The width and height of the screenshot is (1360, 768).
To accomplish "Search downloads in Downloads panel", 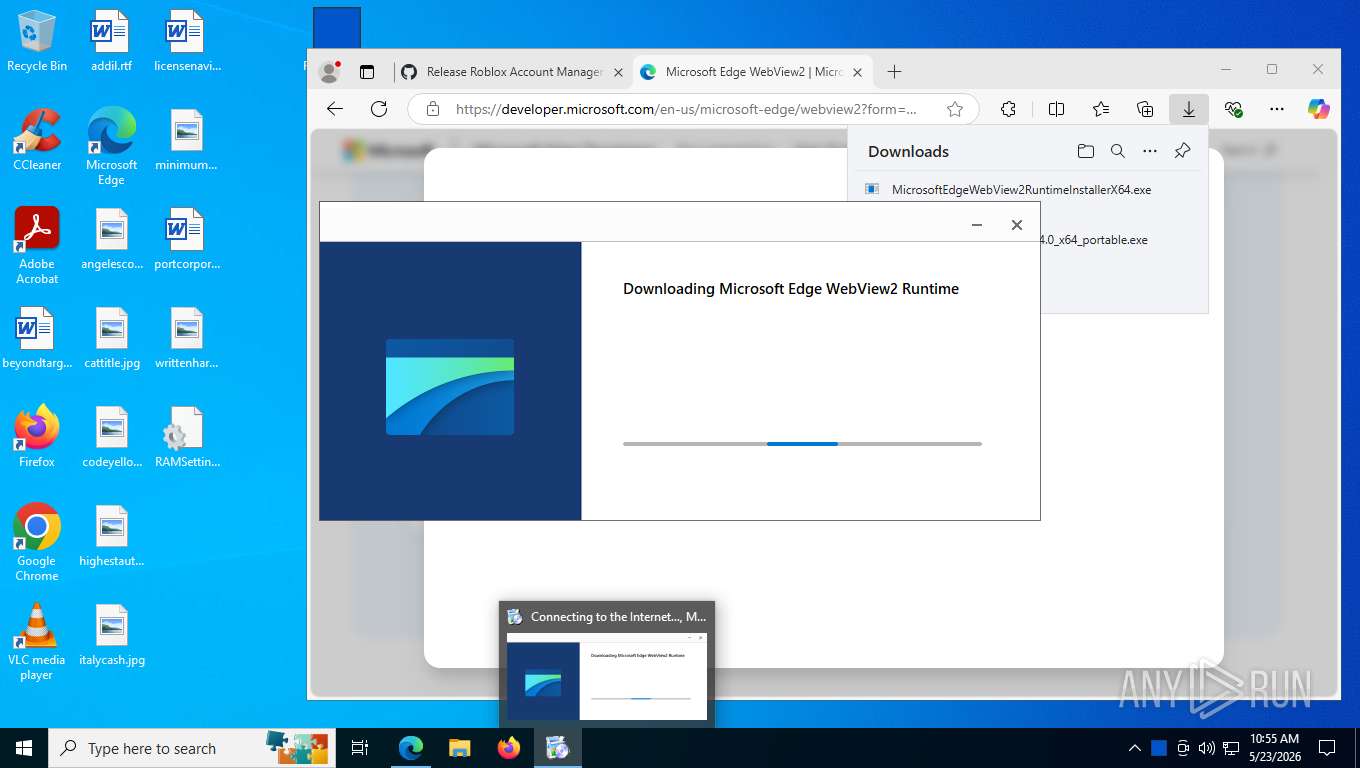I will click(1118, 151).
